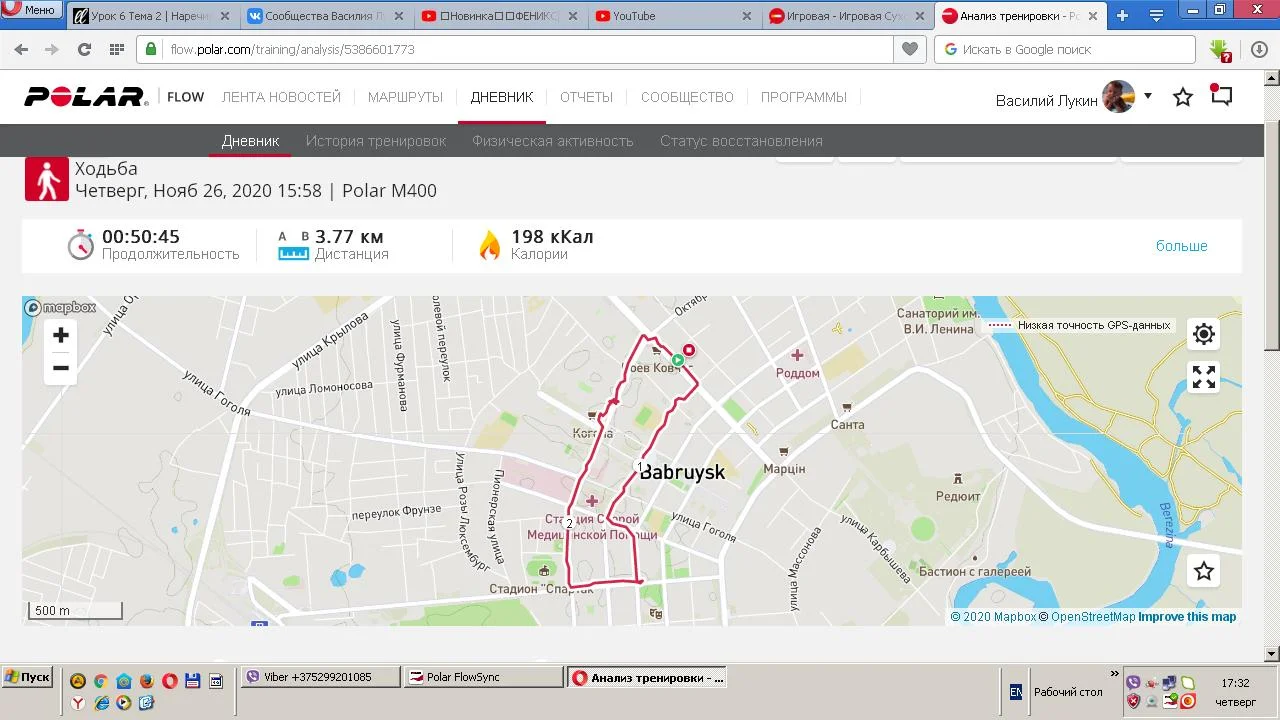The image size is (1280, 720).
Task: Open the Сообщество menu
Action: (687, 97)
